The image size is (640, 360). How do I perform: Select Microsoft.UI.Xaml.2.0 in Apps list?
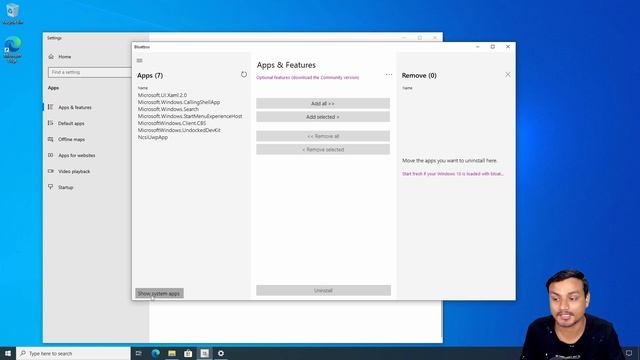click(x=162, y=95)
